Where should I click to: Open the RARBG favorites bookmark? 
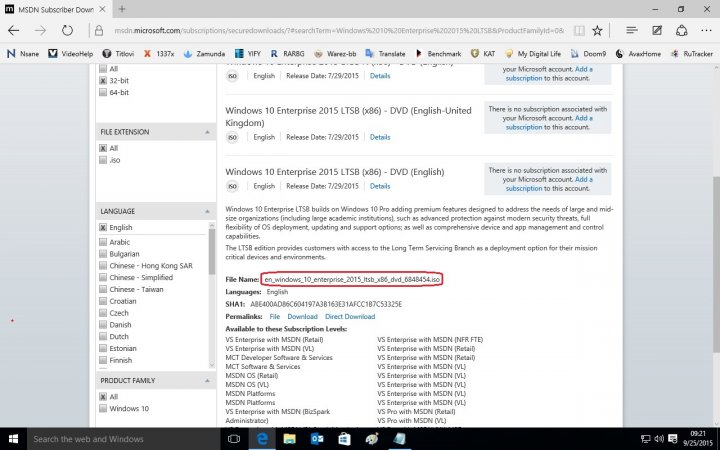287,54
